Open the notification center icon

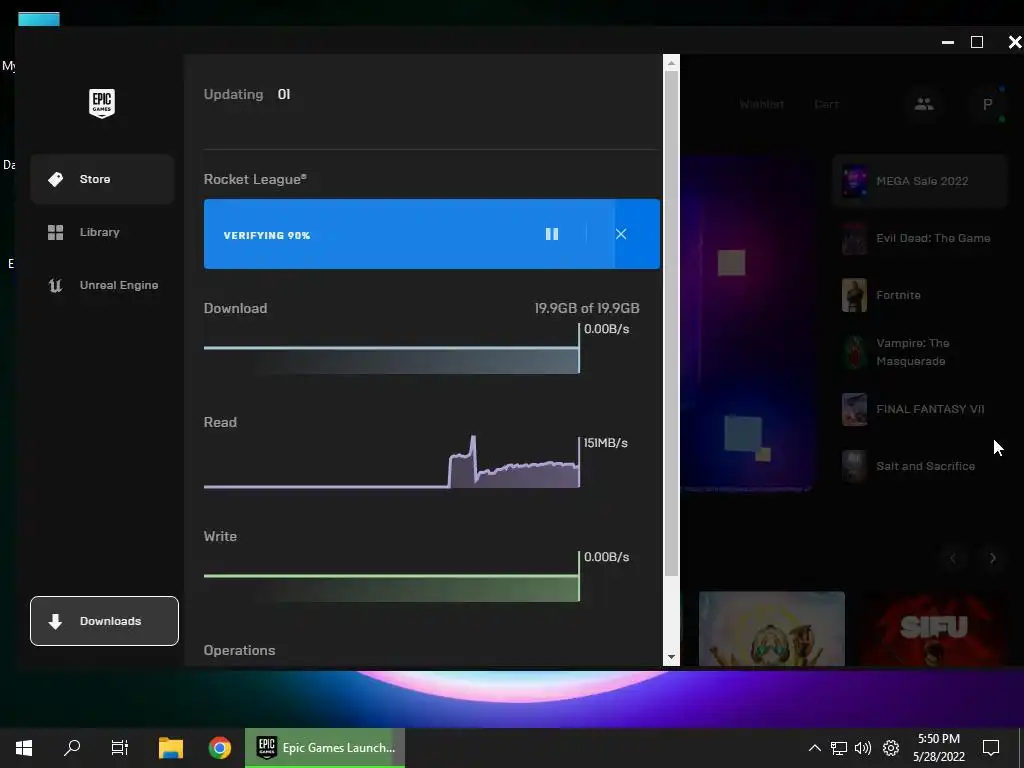(x=991, y=748)
